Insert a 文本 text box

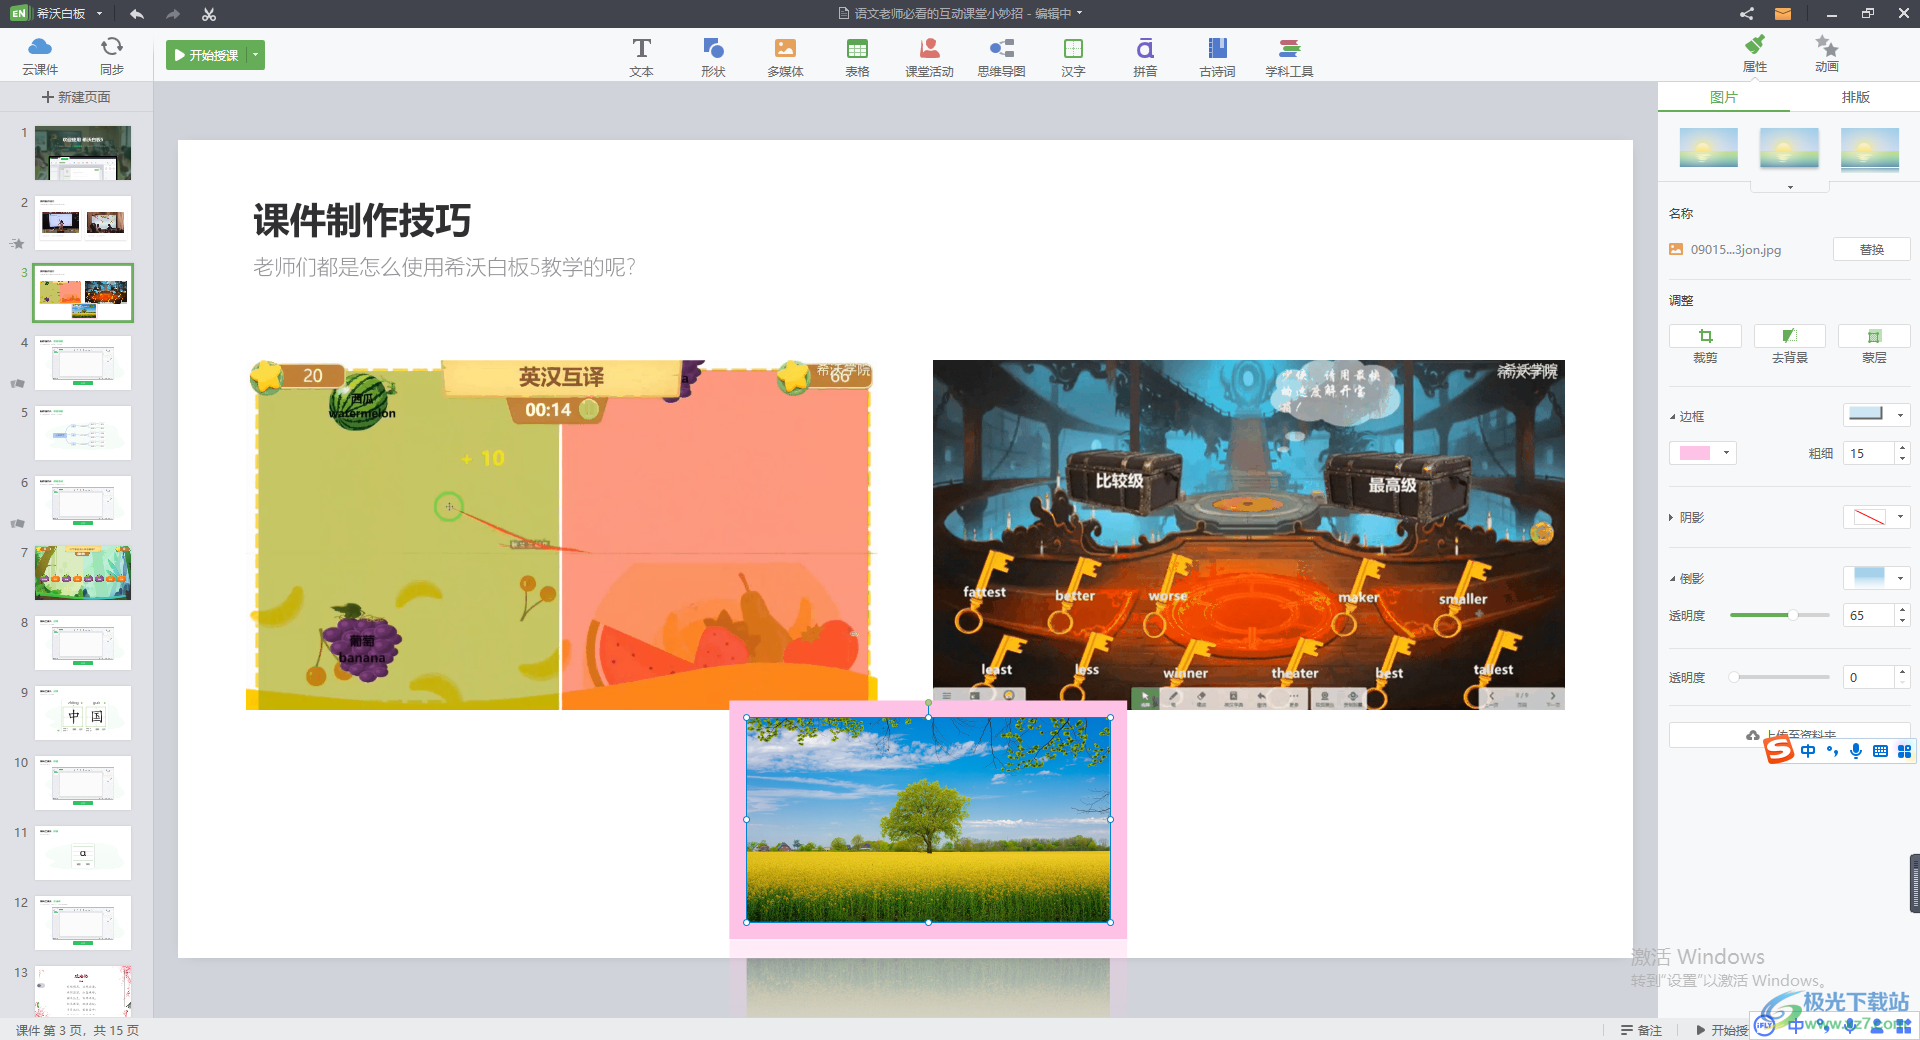pyautogui.click(x=641, y=57)
